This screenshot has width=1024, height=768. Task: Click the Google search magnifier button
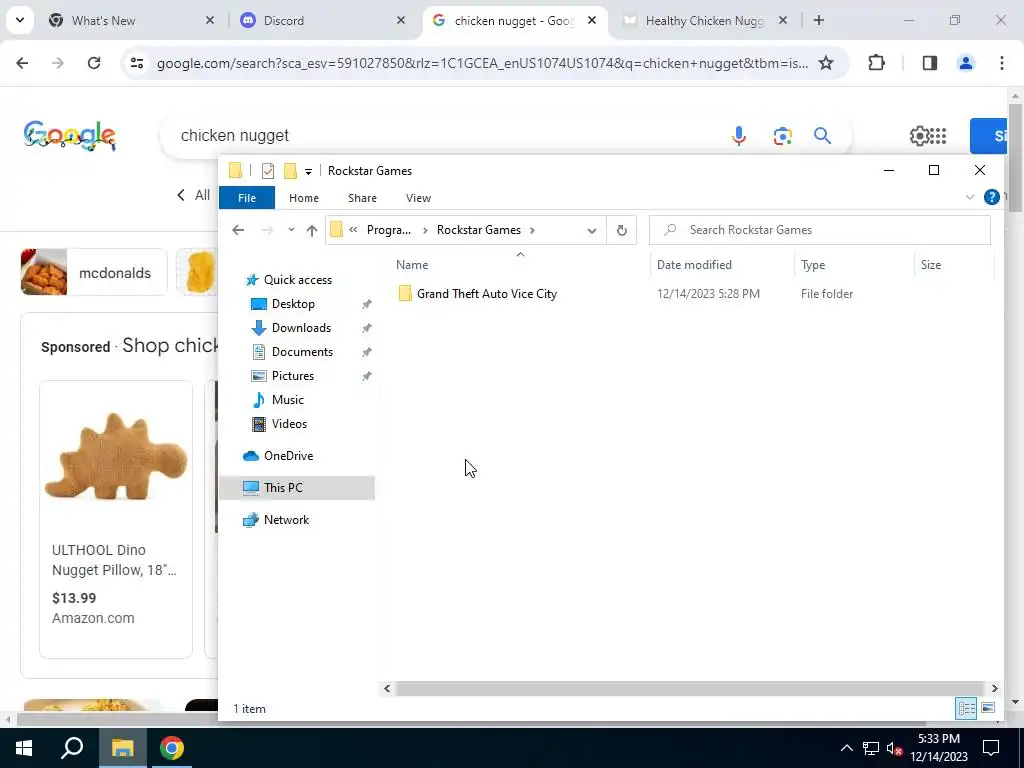[x=822, y=136]
